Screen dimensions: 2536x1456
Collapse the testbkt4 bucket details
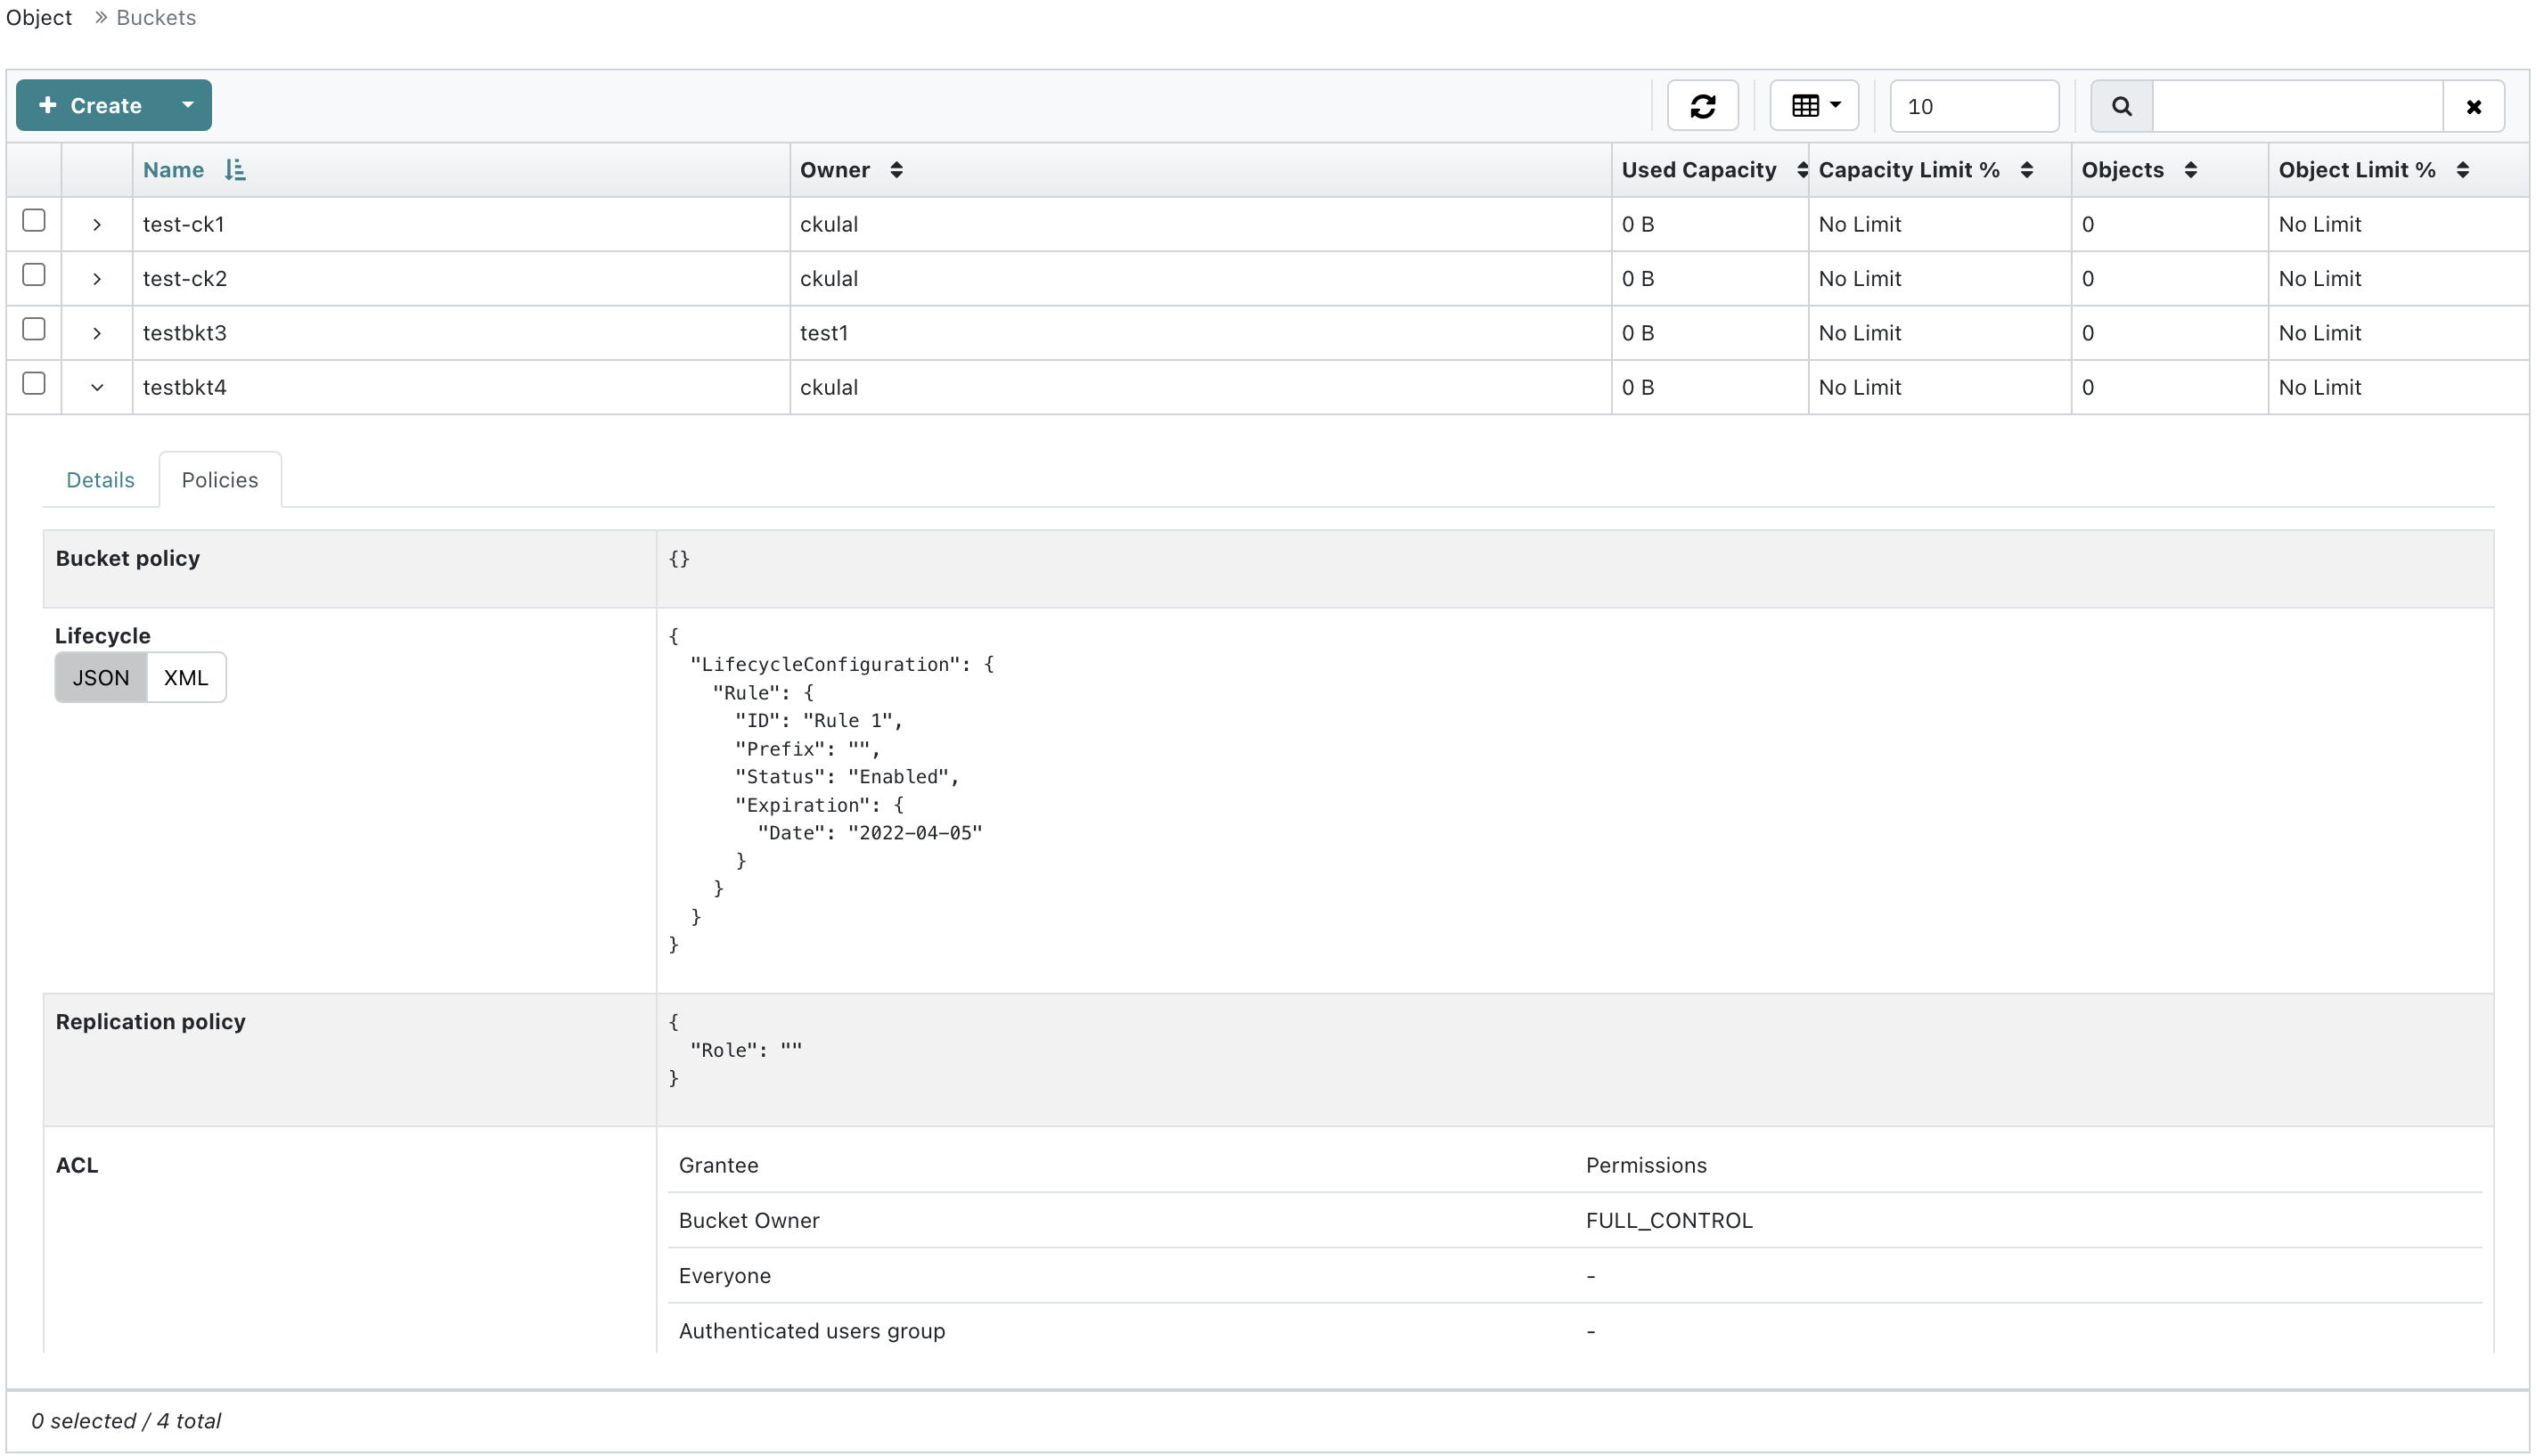click(x=97, y=388)
